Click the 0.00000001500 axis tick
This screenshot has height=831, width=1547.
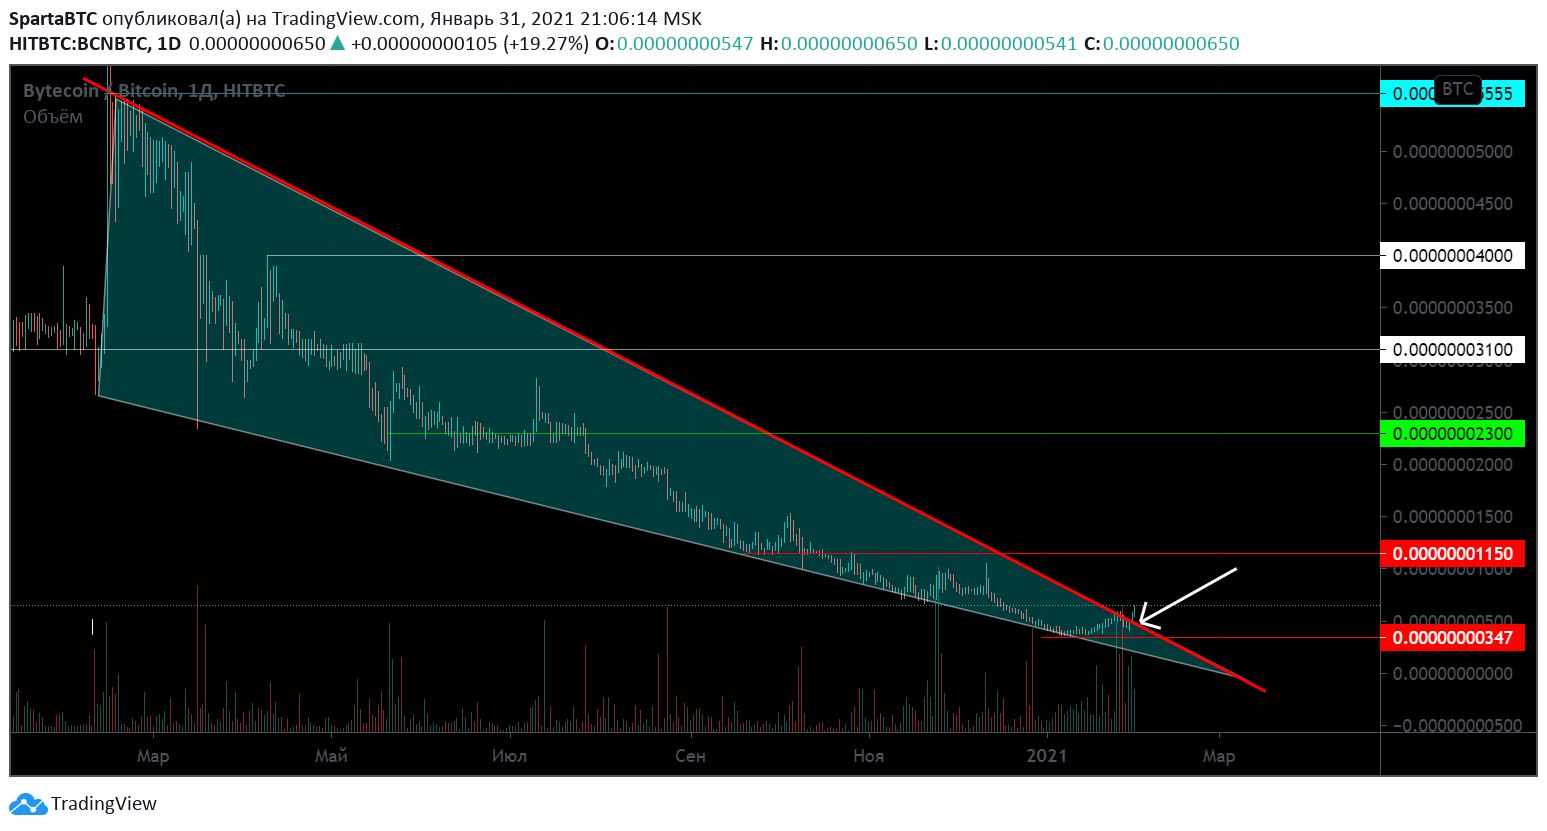click(1453, 516)
